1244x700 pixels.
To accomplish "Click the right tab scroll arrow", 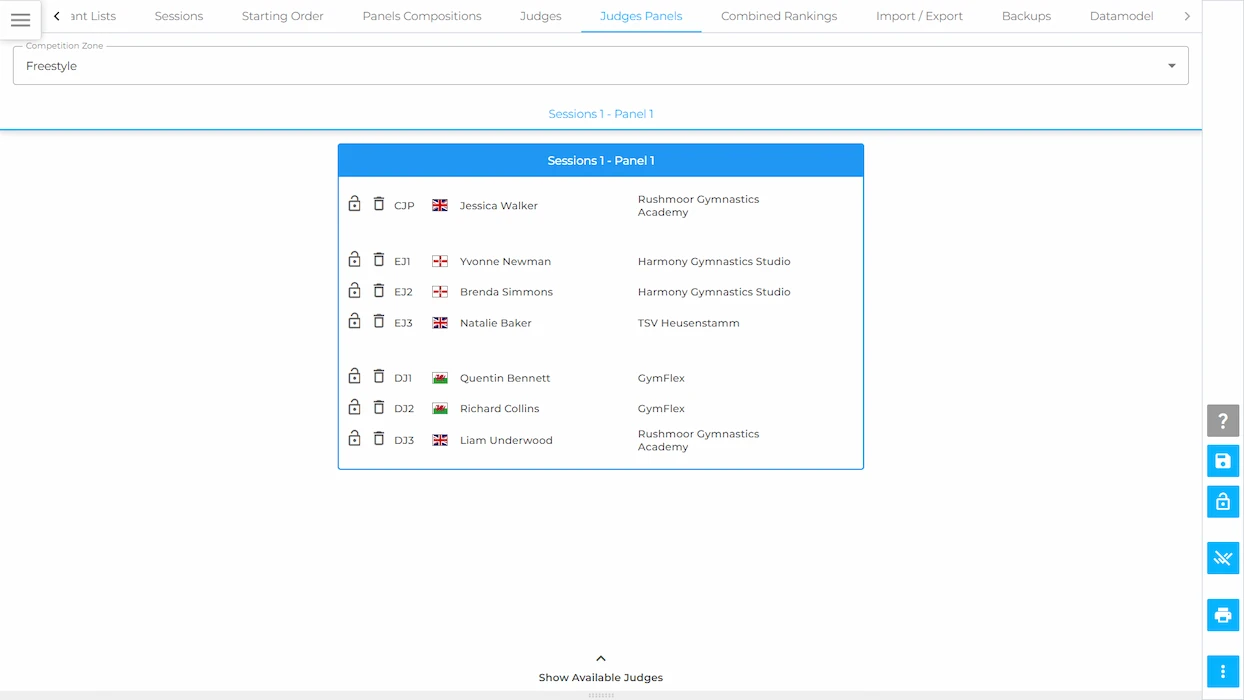I will pyautogui.click(x=1187, y=16).
